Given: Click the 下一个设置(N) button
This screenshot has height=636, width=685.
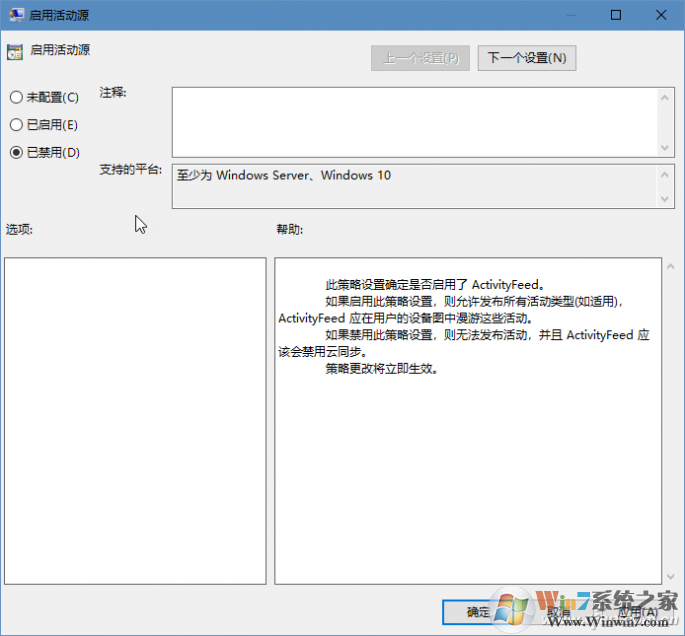Looking at the screenshot, I should point(527,58).
